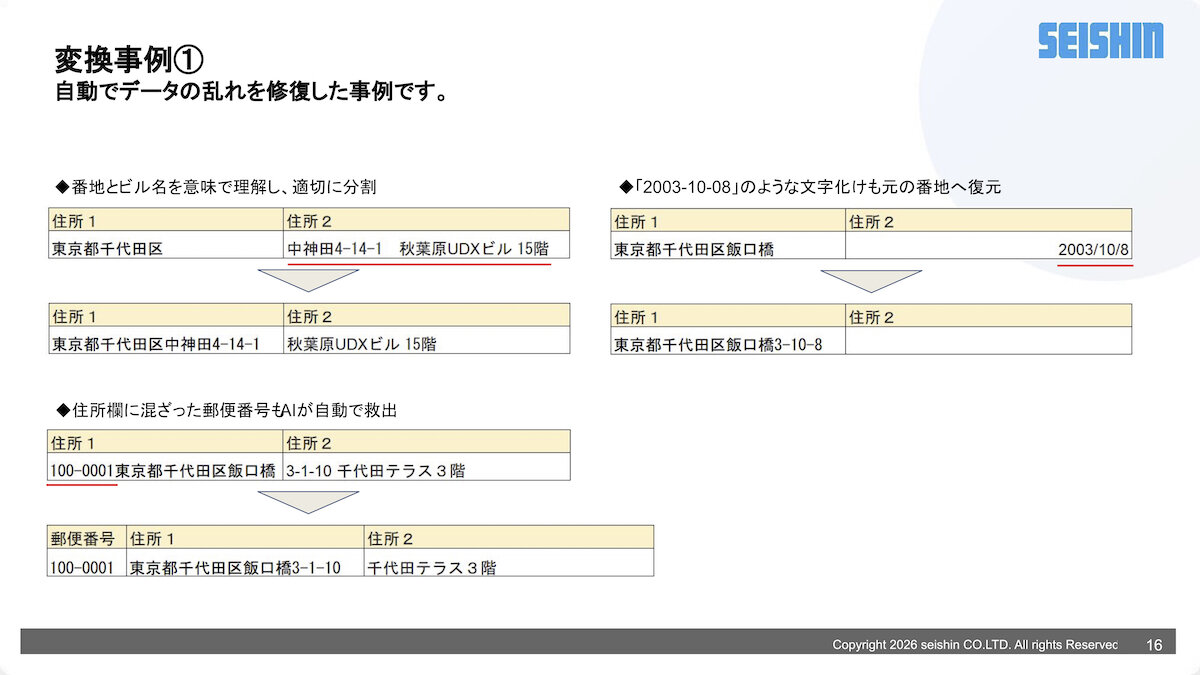Click the cell 東京都千代田区中神田4-14-1
The width and height of the screenshot is (1200, 675).
tap(156, 344)
